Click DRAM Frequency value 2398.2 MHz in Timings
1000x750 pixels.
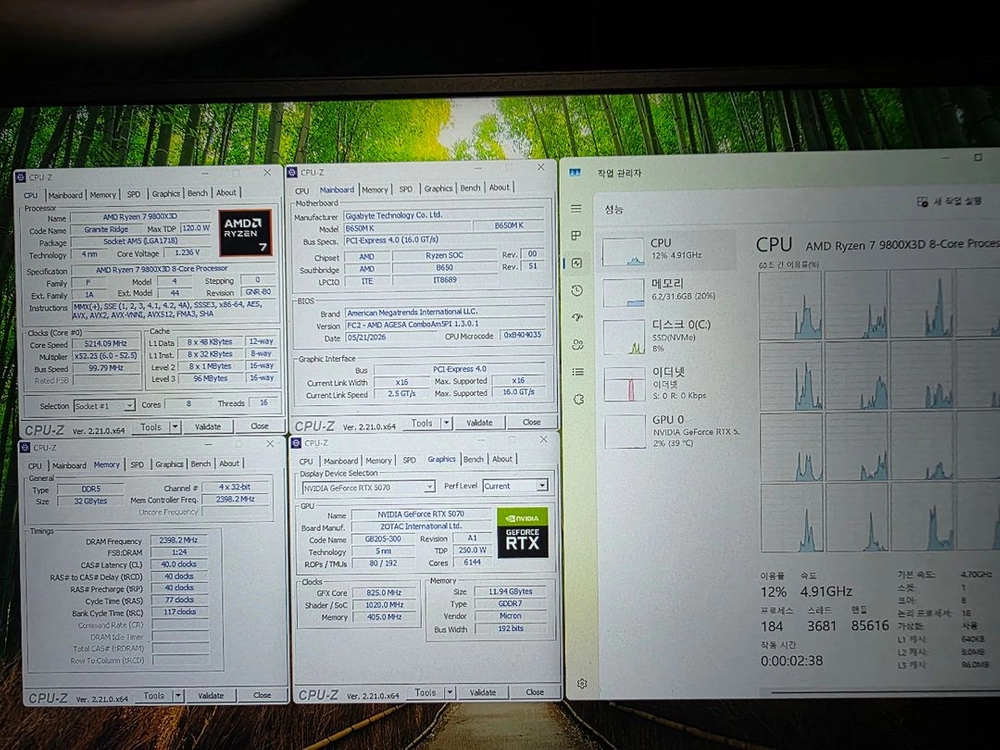179,540
